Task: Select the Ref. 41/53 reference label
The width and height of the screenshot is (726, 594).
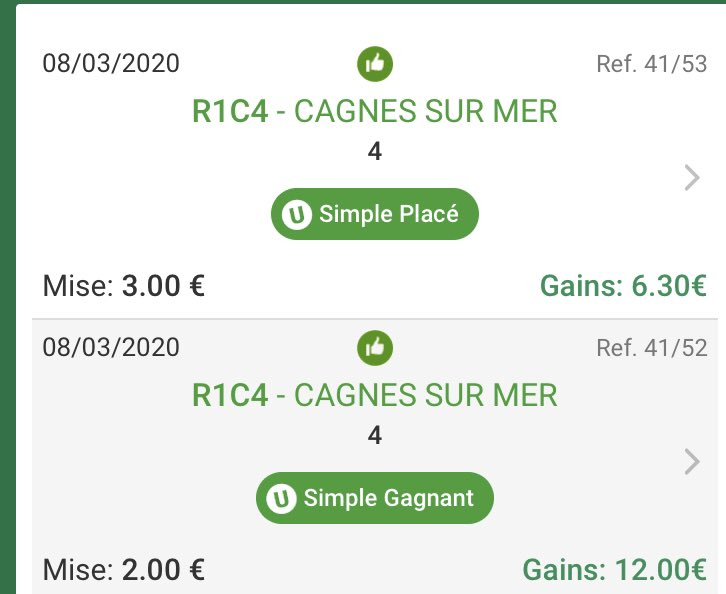Action: point(651,65)
